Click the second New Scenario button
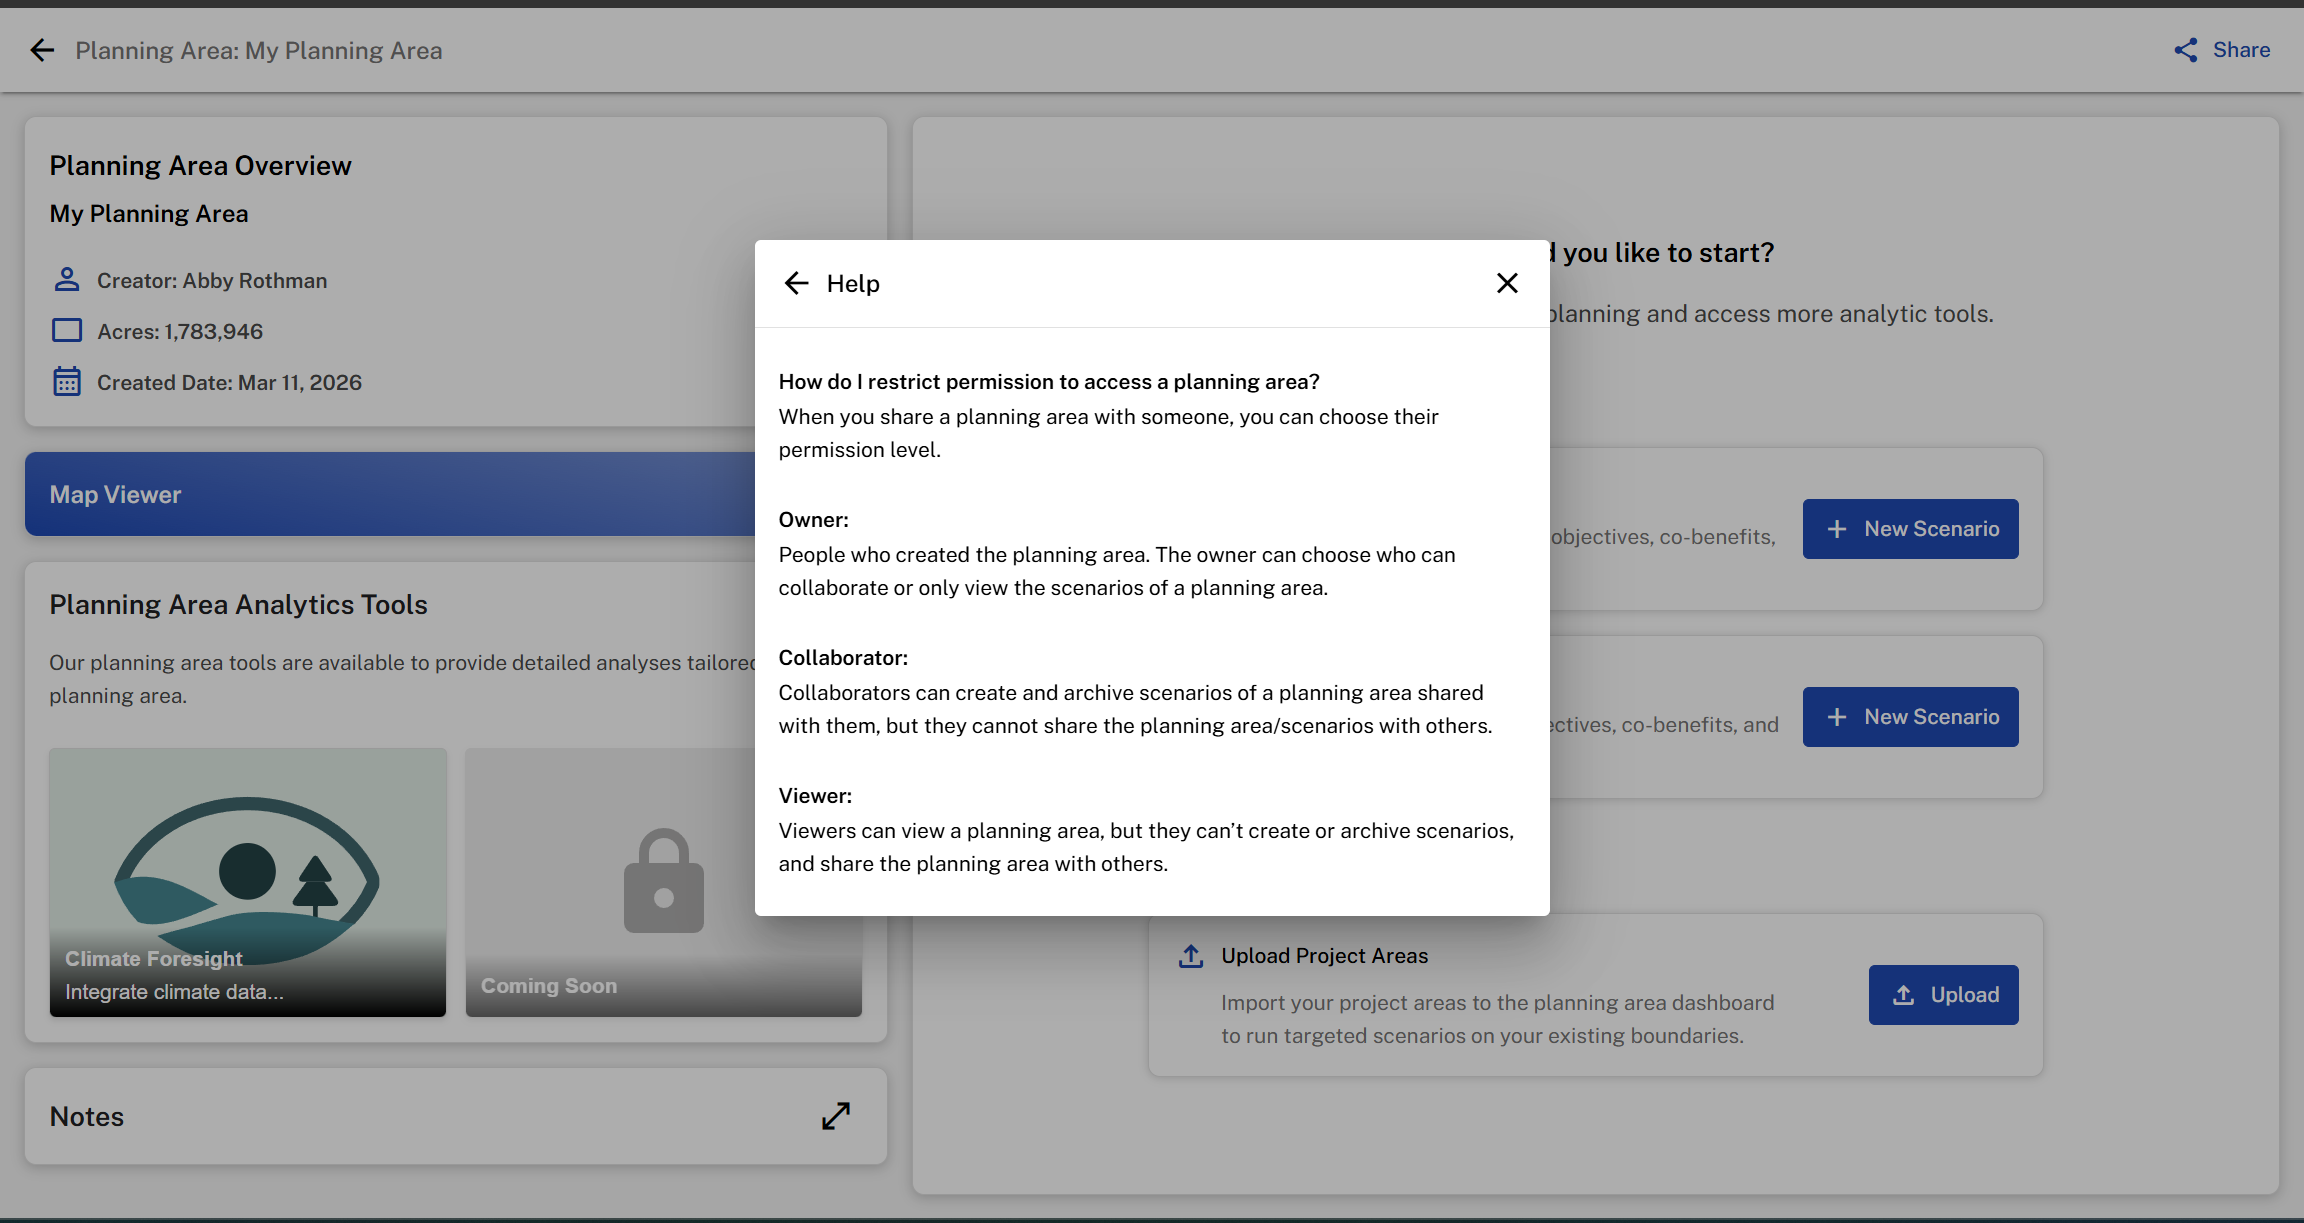 [x=1910, y=717]
